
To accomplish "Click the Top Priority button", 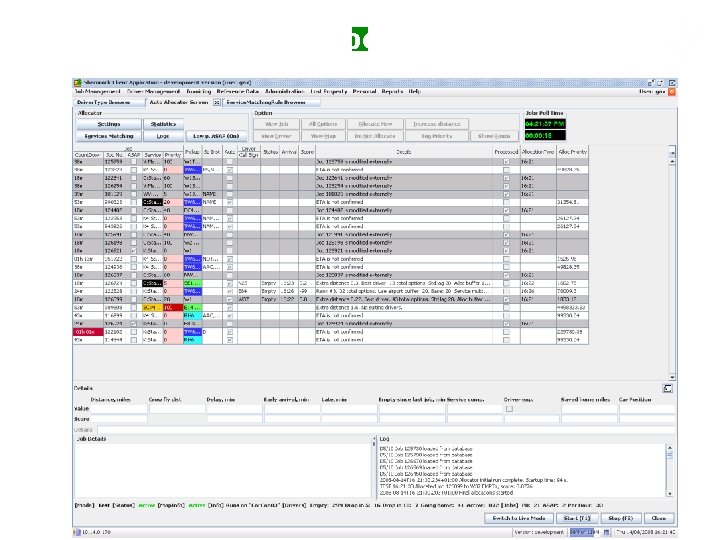I will pyautogui.click(x=437, y=136).
